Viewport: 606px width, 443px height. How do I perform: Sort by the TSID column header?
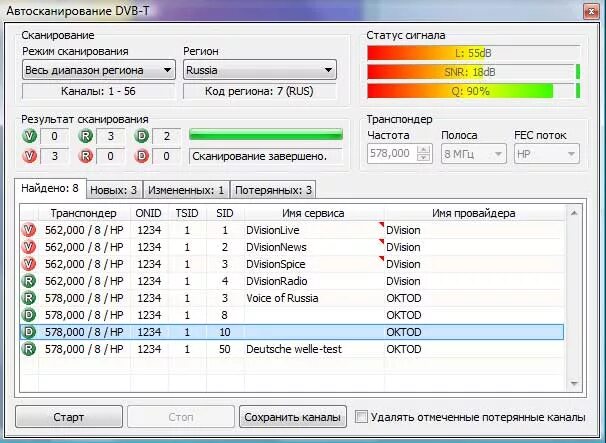[187, 213]
